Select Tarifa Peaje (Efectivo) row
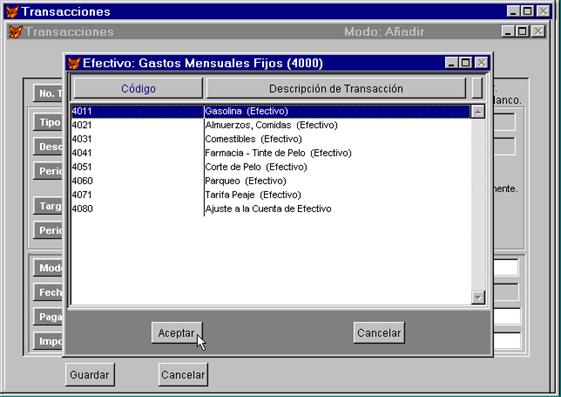Viewport: 561px width, 397px height. [x=271, y=195]
